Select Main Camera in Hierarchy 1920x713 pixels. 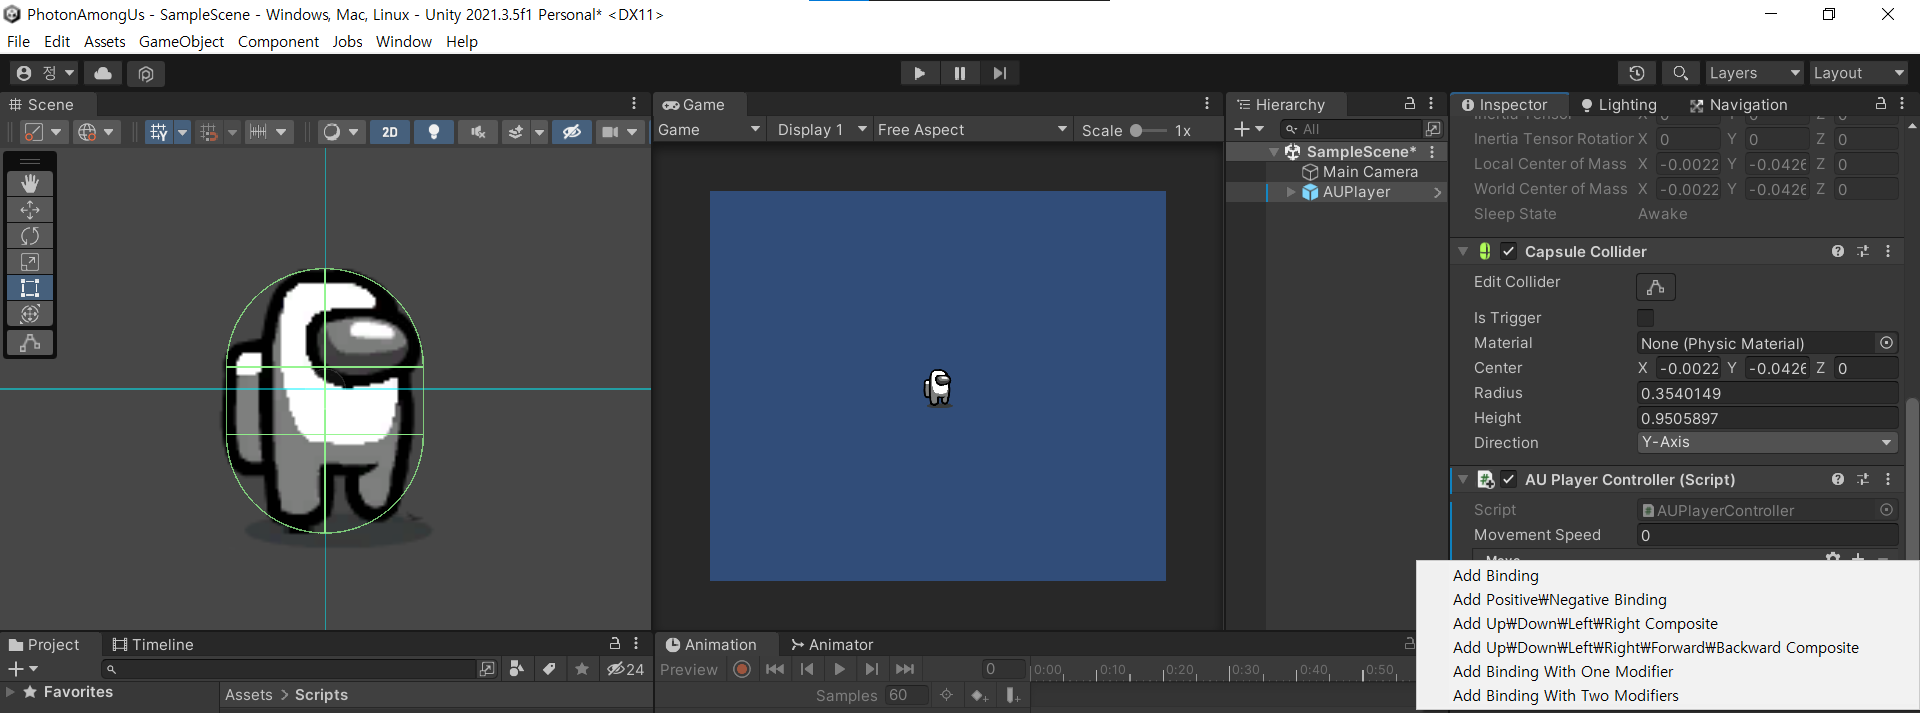coord(1370,172)
